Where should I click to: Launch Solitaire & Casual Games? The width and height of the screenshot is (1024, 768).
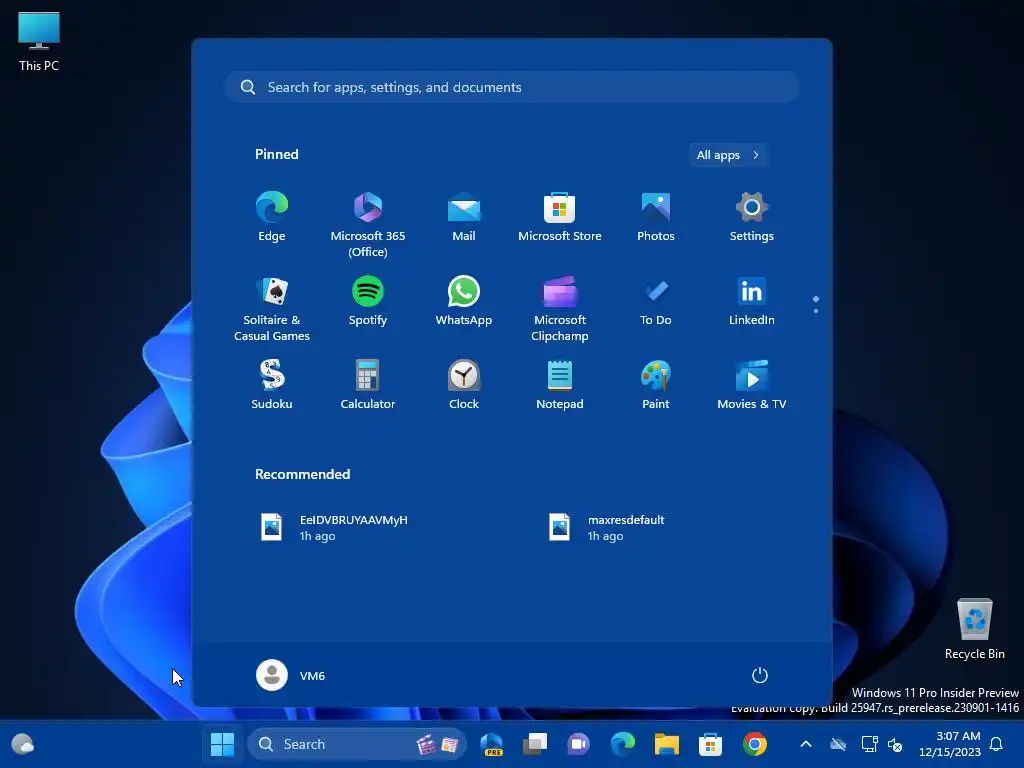point(272,308)
